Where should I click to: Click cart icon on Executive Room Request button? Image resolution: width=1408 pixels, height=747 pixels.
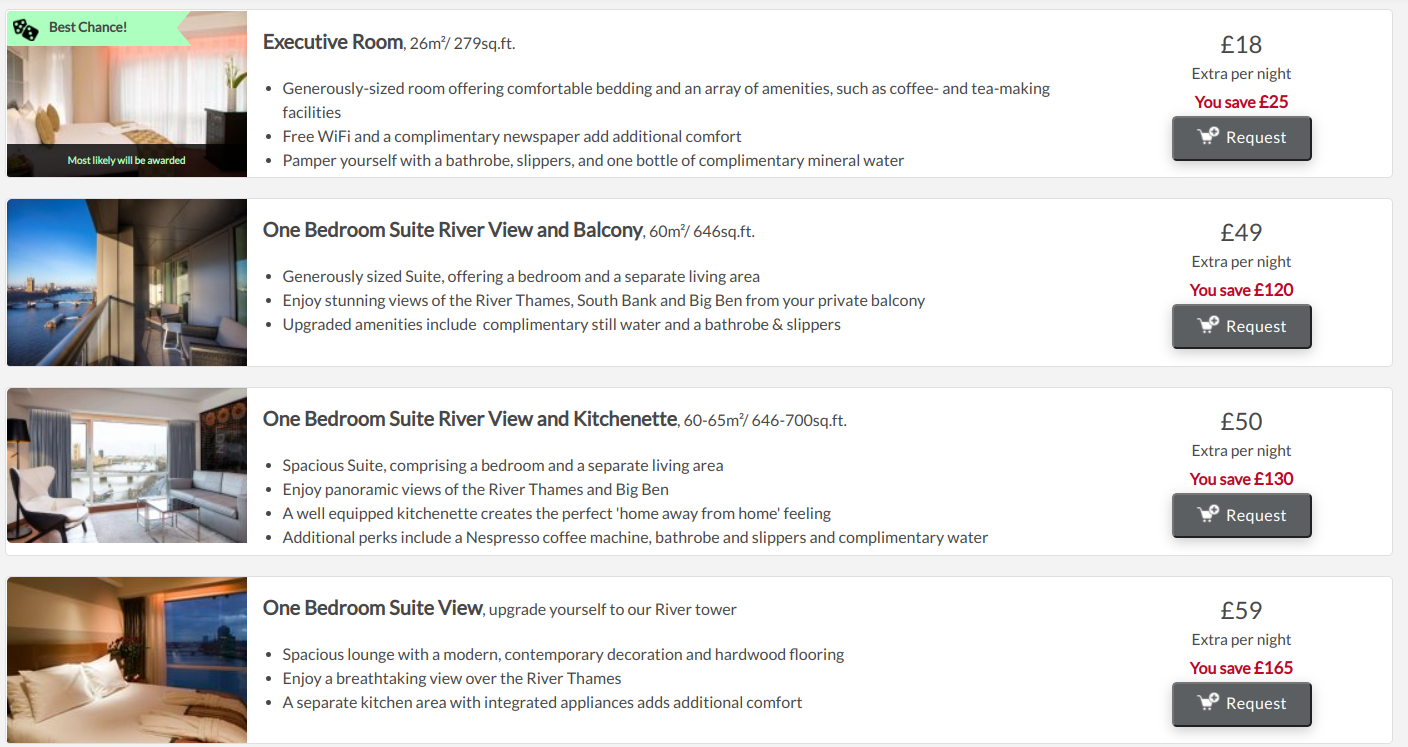(x=1208, y=136)
